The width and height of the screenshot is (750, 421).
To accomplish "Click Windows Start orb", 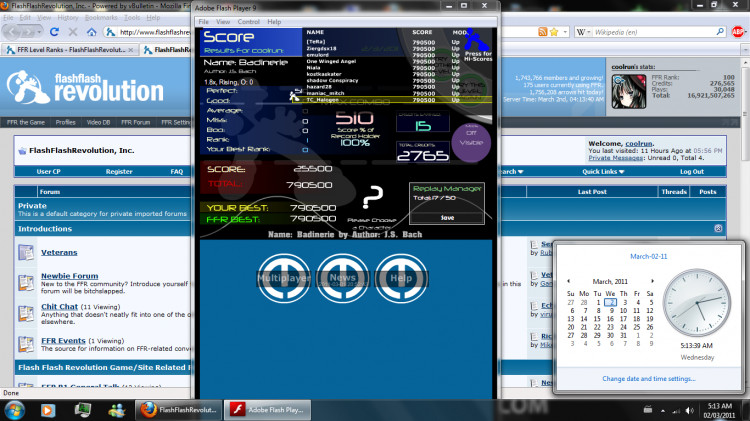I will (x=14, y=410).
